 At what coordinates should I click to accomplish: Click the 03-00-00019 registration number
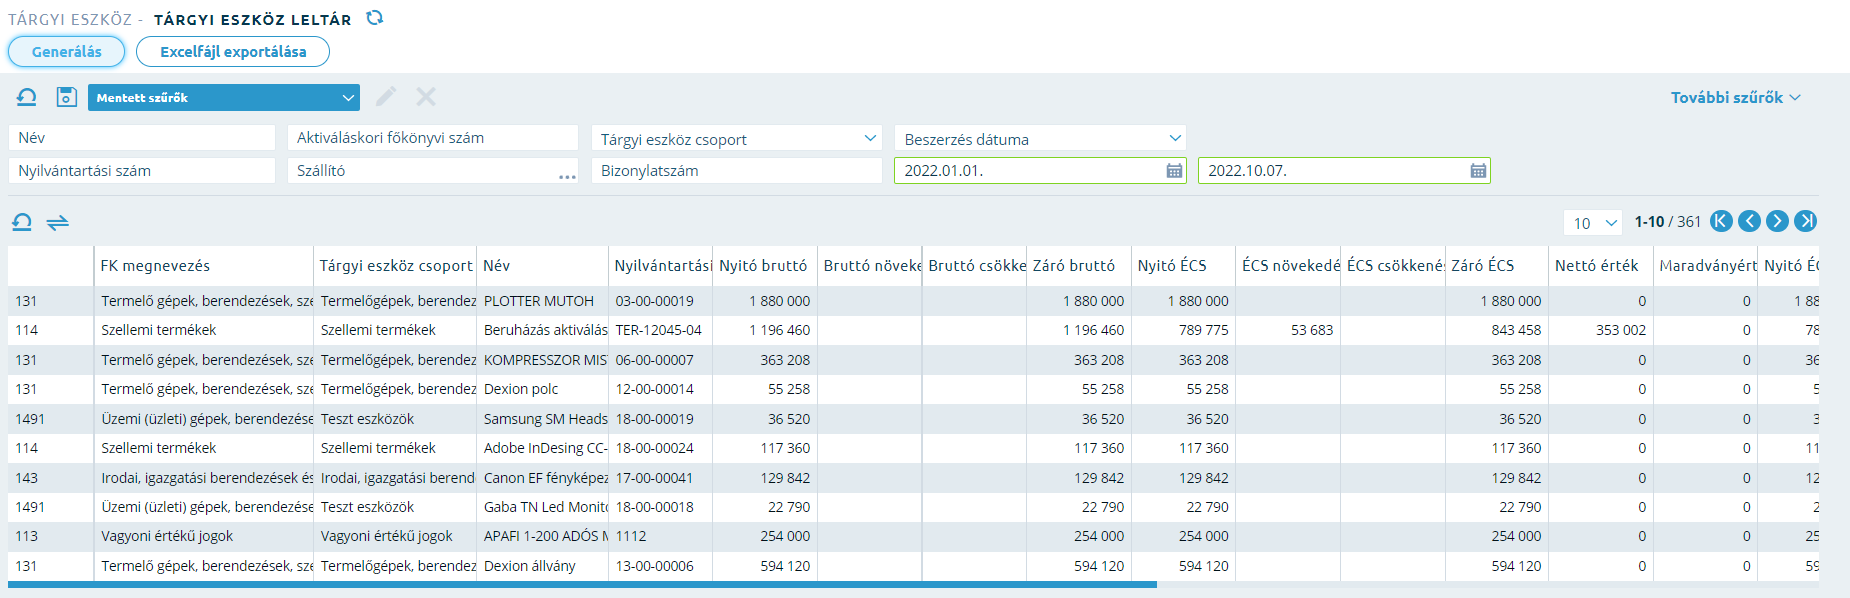tap(661, 301)
